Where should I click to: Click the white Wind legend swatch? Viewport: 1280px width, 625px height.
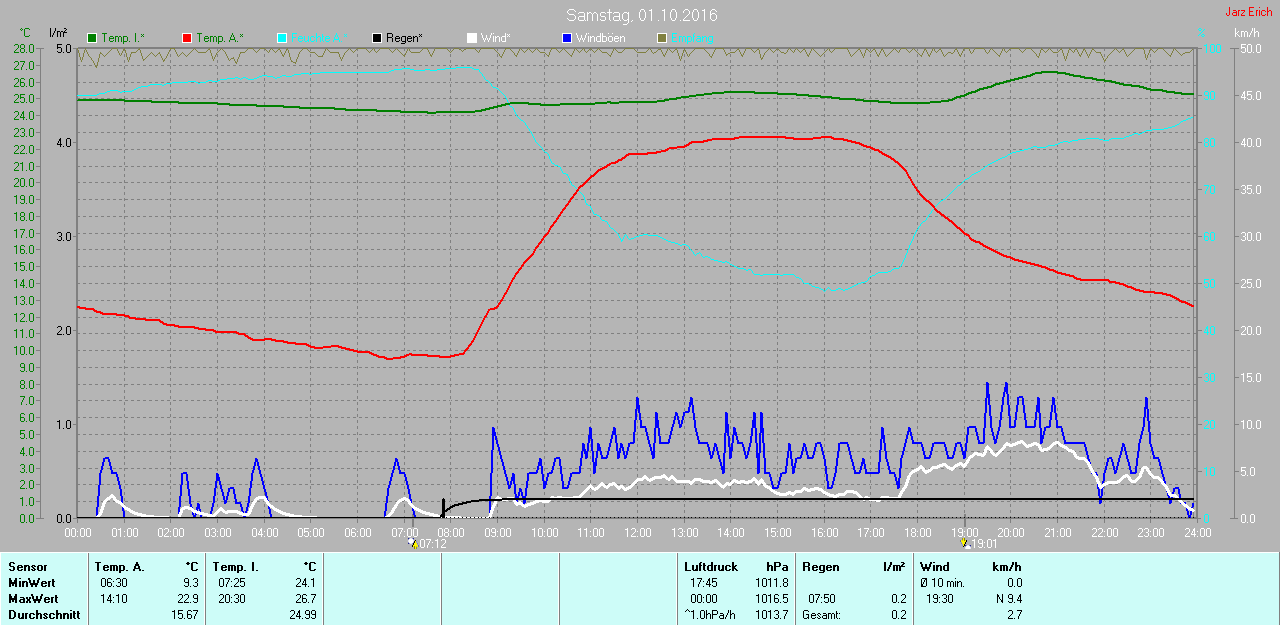tap(472, 38)
